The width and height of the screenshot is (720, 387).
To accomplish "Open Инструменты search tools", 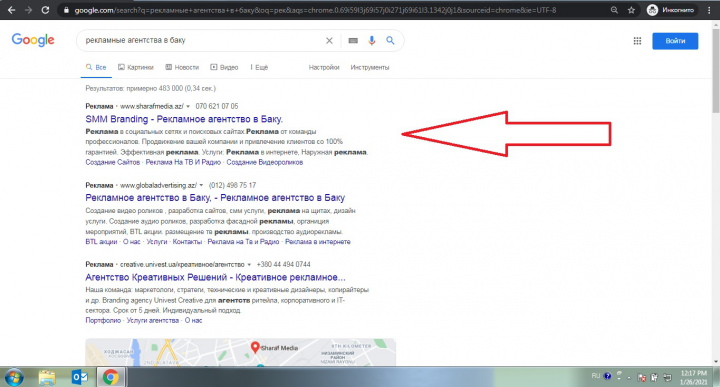I will pos(370,67).
